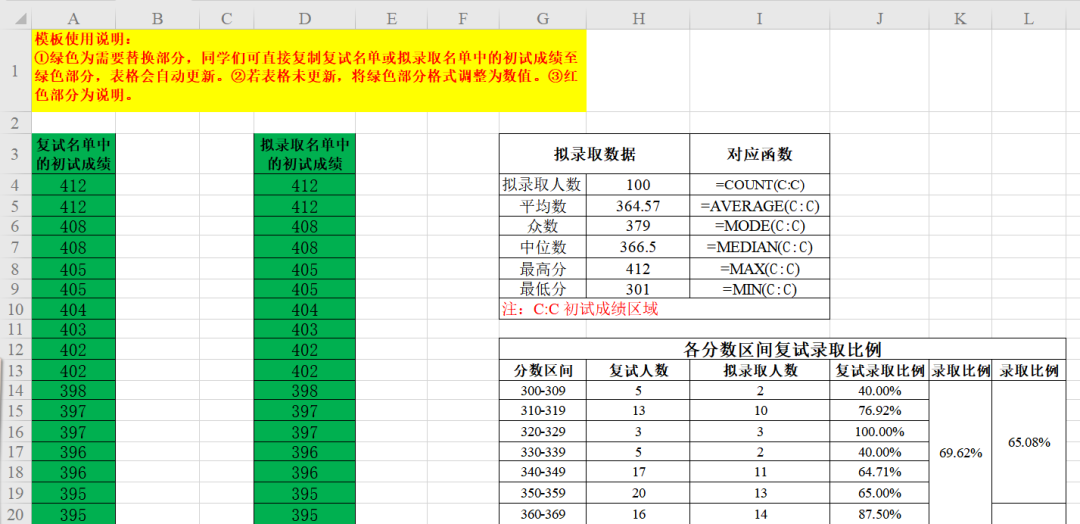
Task: Click the =MEDIAN(C:C) formula cell
Action: pos(760,247)
